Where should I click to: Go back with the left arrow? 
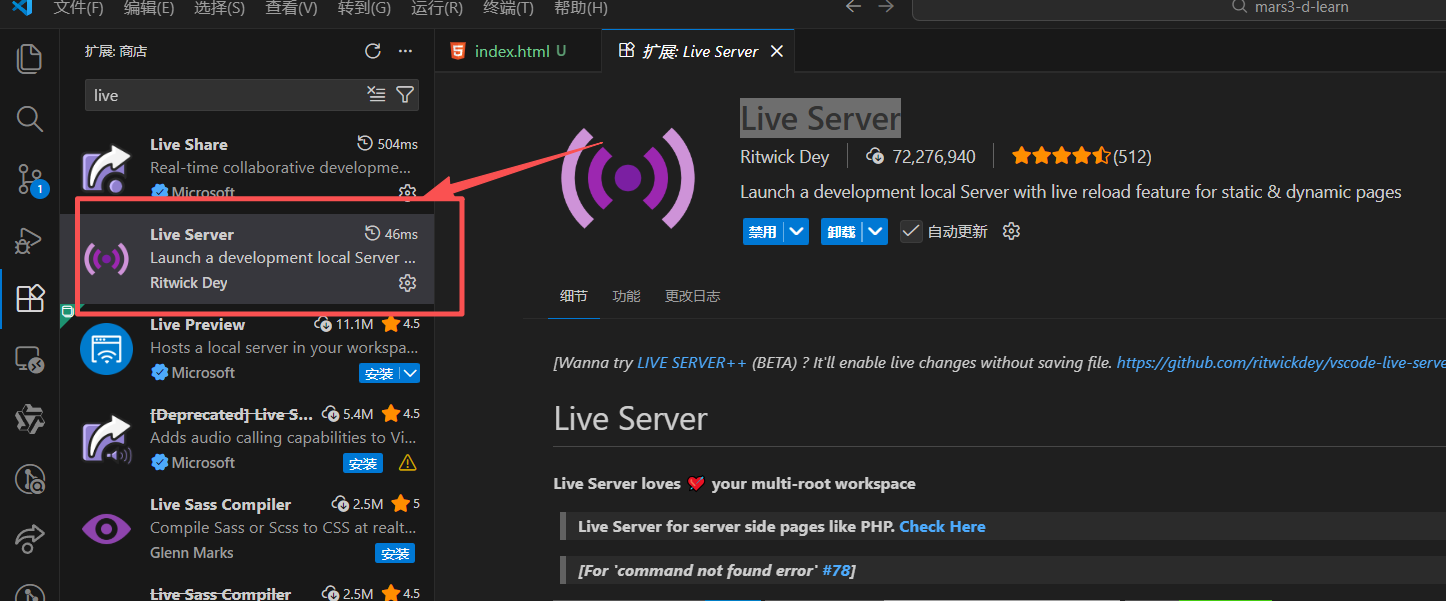852,7
